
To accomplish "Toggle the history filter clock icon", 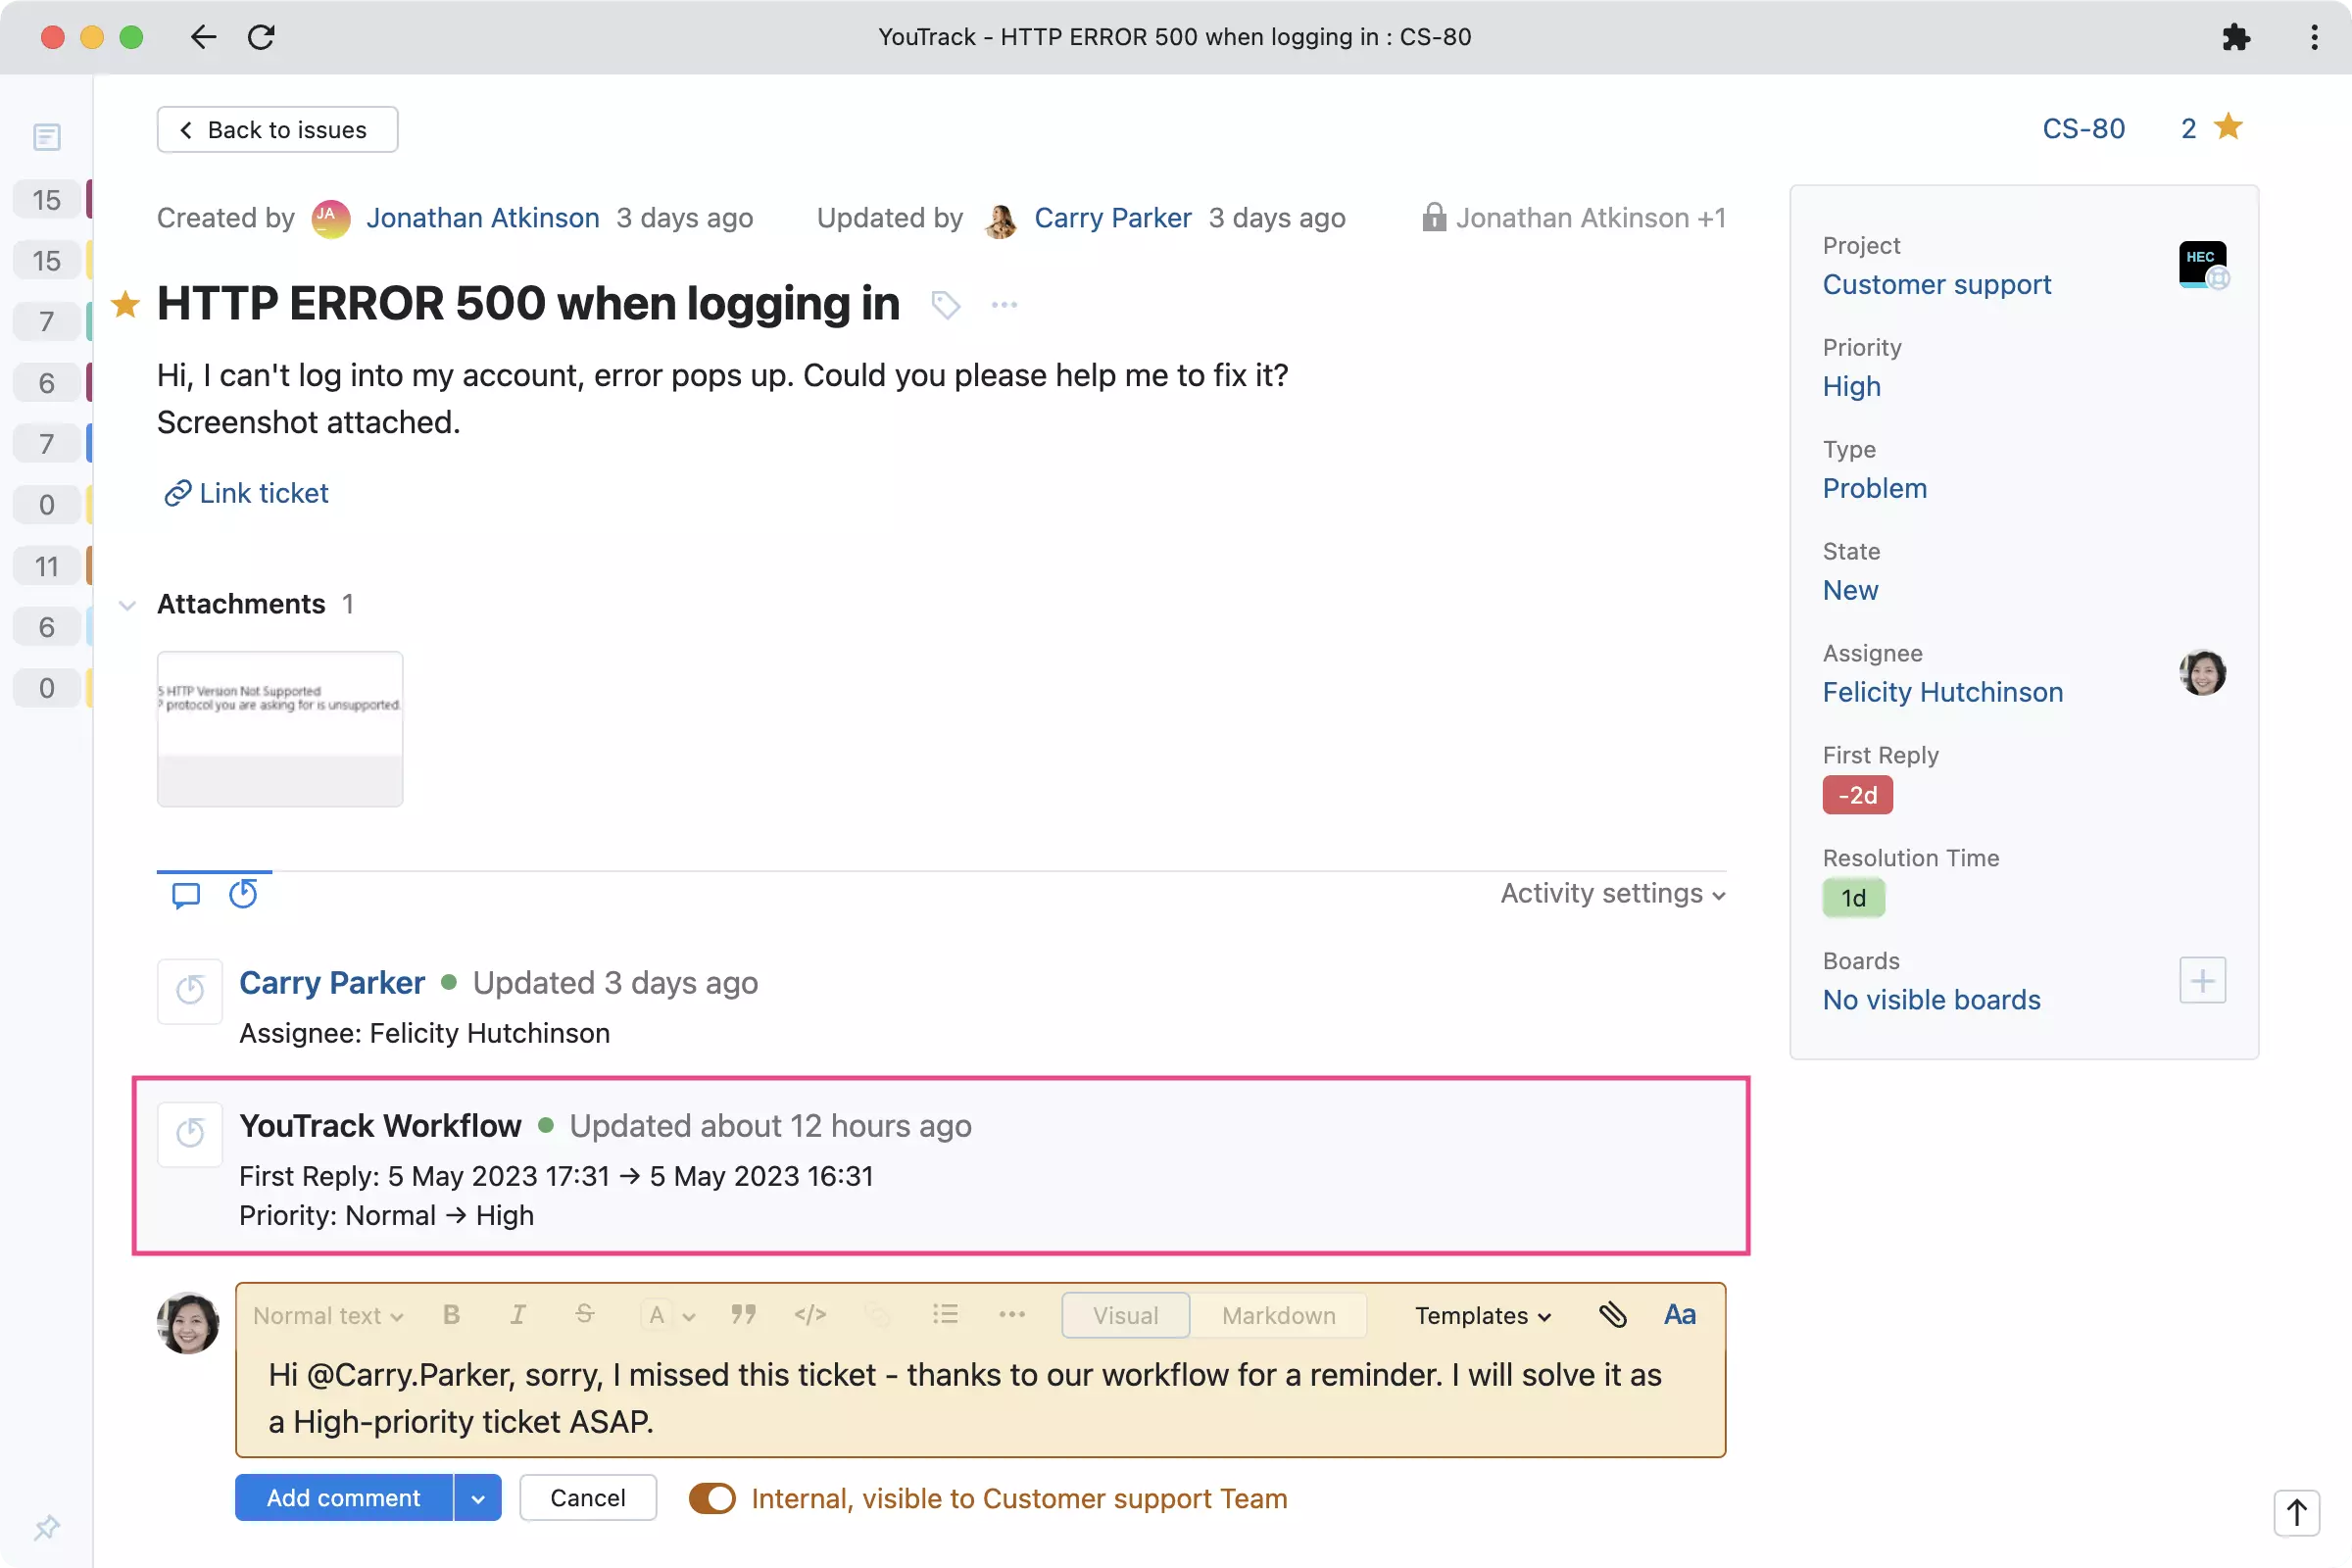I will 243,894.
